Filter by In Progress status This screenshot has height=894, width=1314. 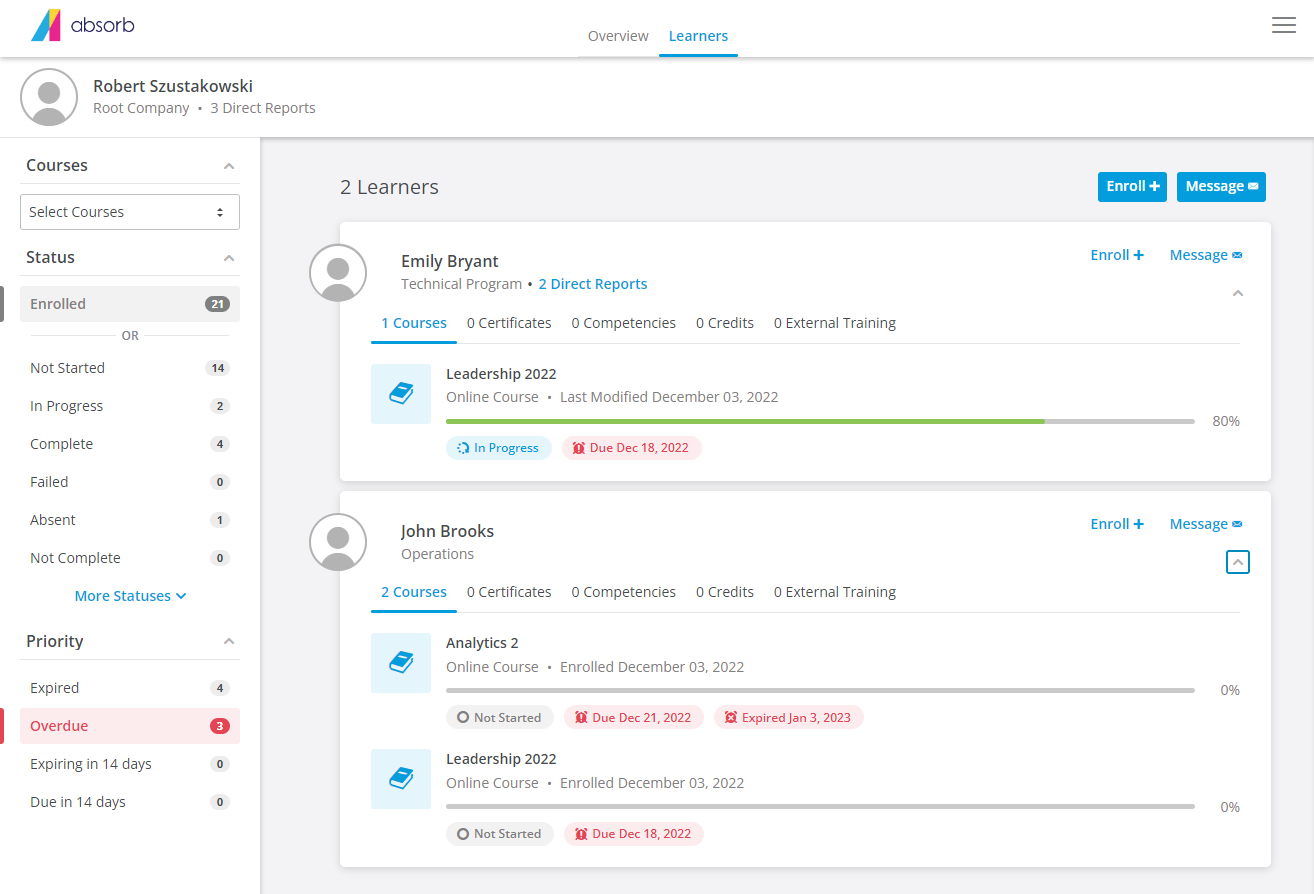130,406
